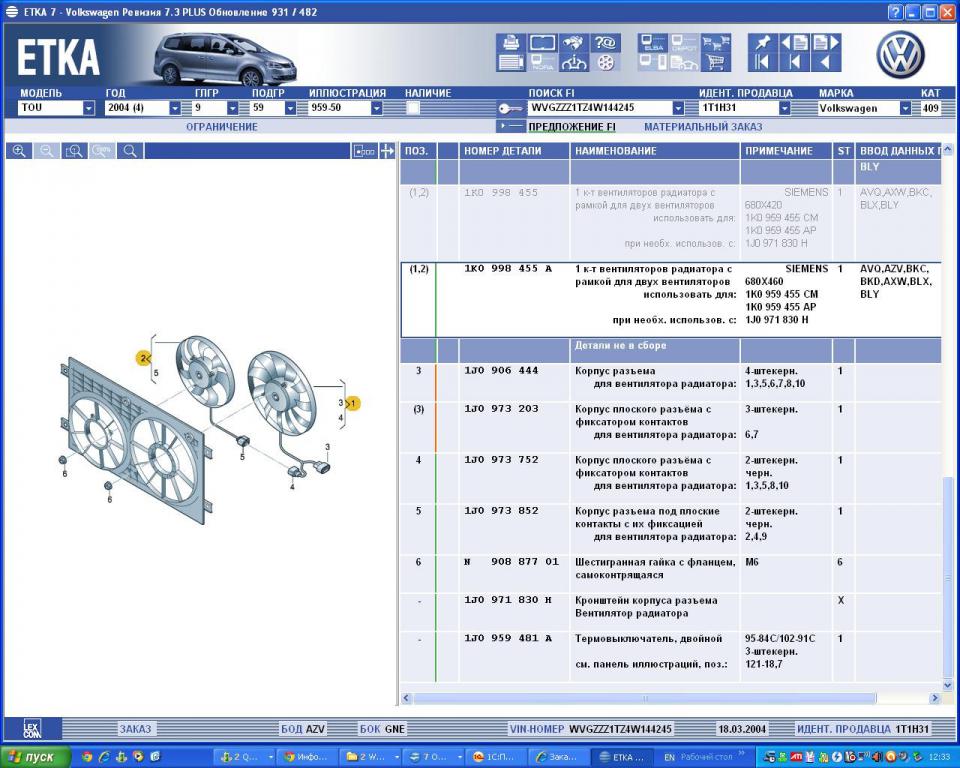Viewport: 960px width, 768px height.
Task: Jump to first with the double-bar arrow
Action: tap(763, 62)
